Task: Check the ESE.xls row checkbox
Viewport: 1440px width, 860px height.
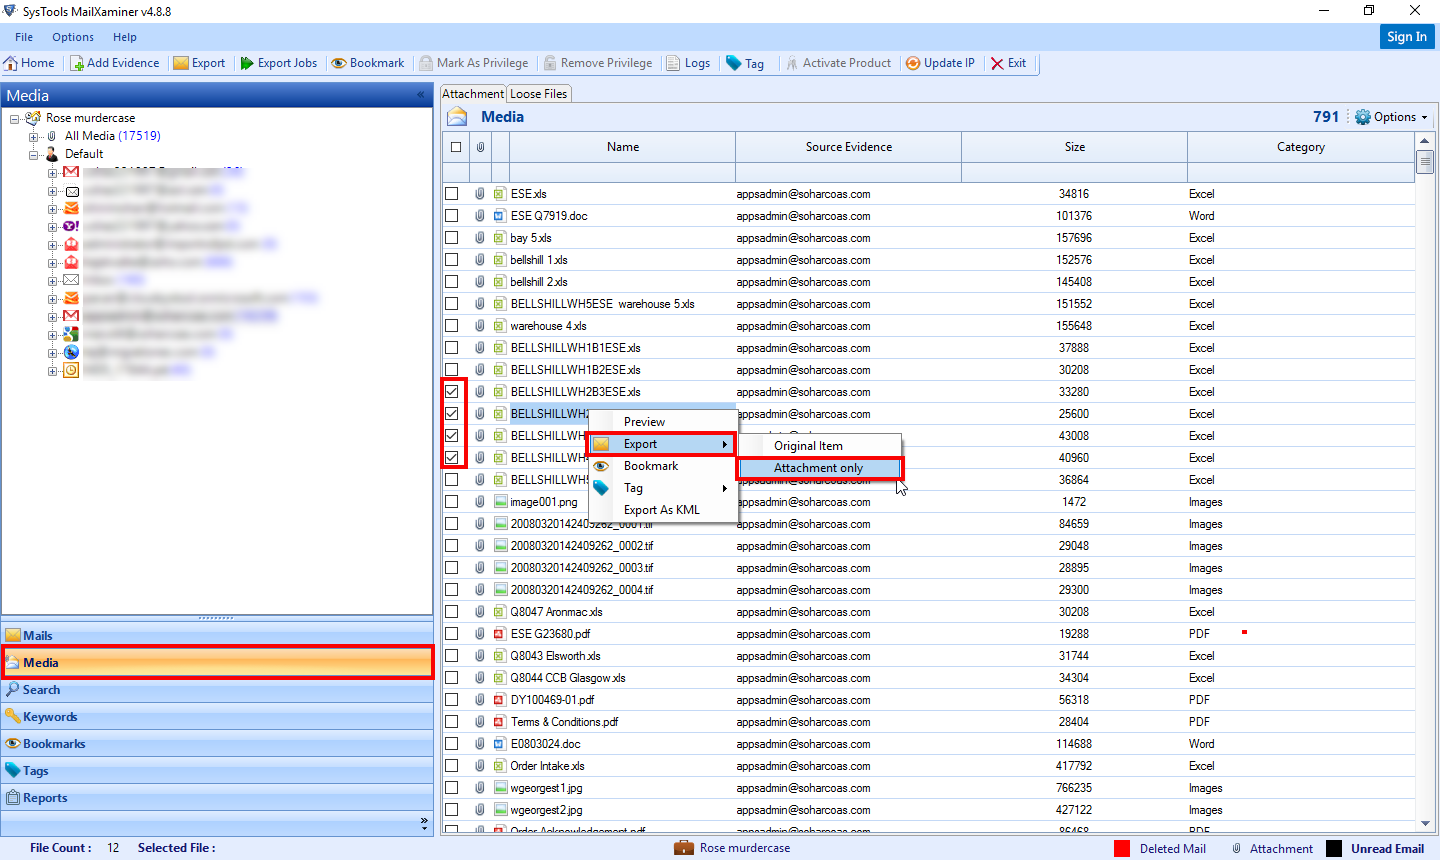Action: [452, 194]
